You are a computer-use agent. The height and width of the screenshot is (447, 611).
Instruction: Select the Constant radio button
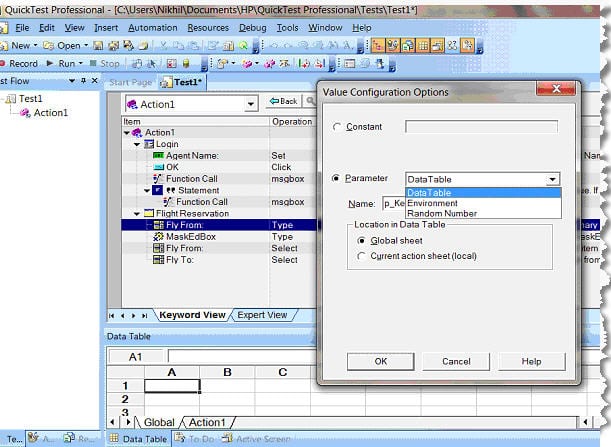pos(337,127)
